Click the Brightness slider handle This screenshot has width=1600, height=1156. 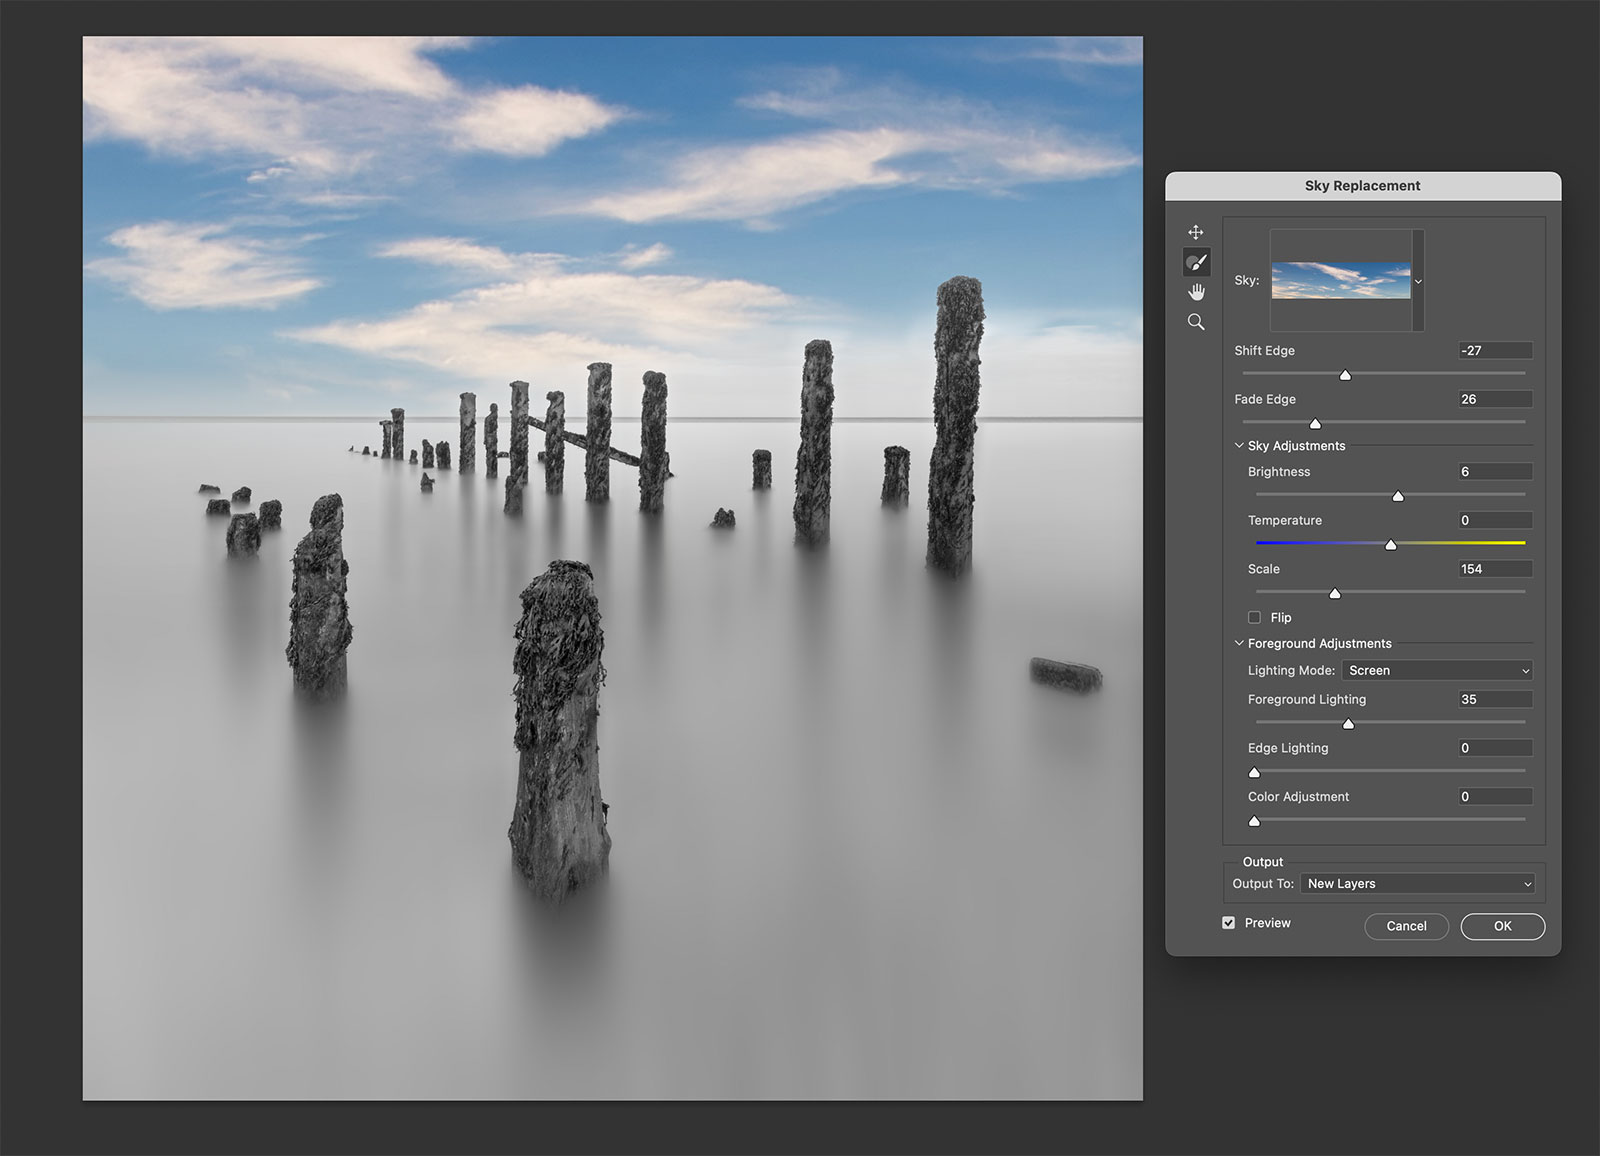coord(1398,496)
